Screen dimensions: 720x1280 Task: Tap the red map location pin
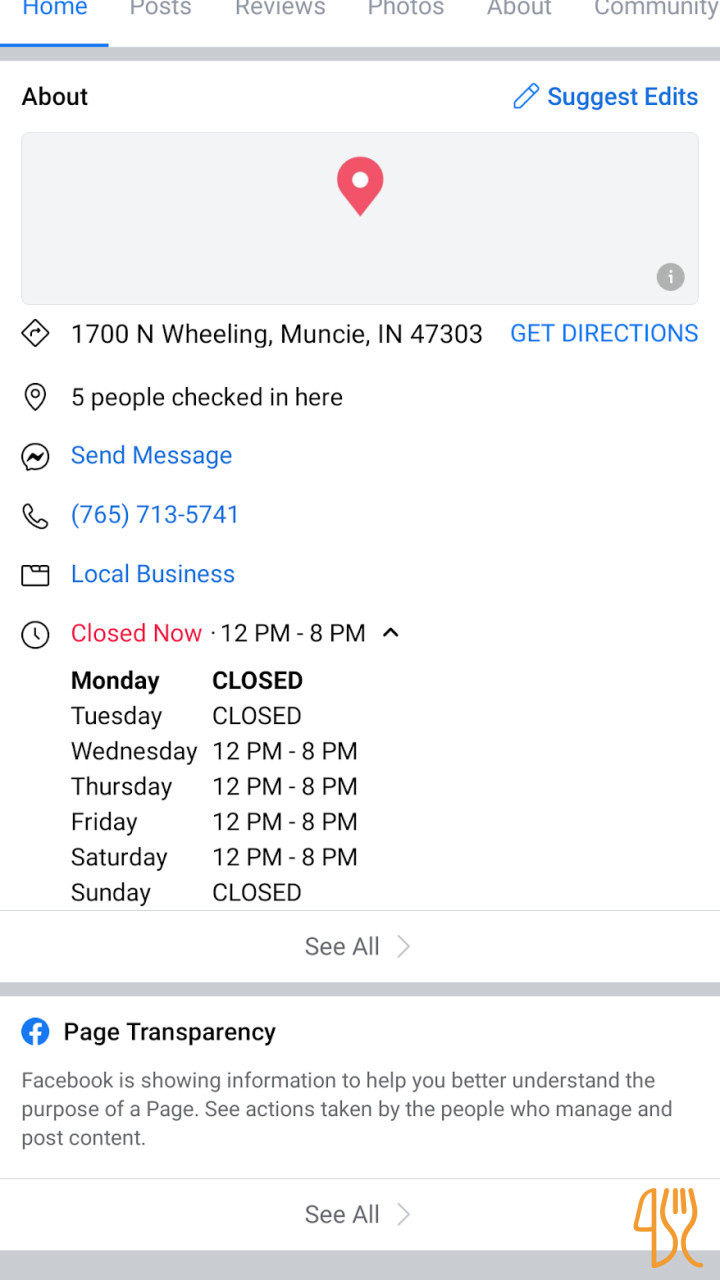pos(360,184)
